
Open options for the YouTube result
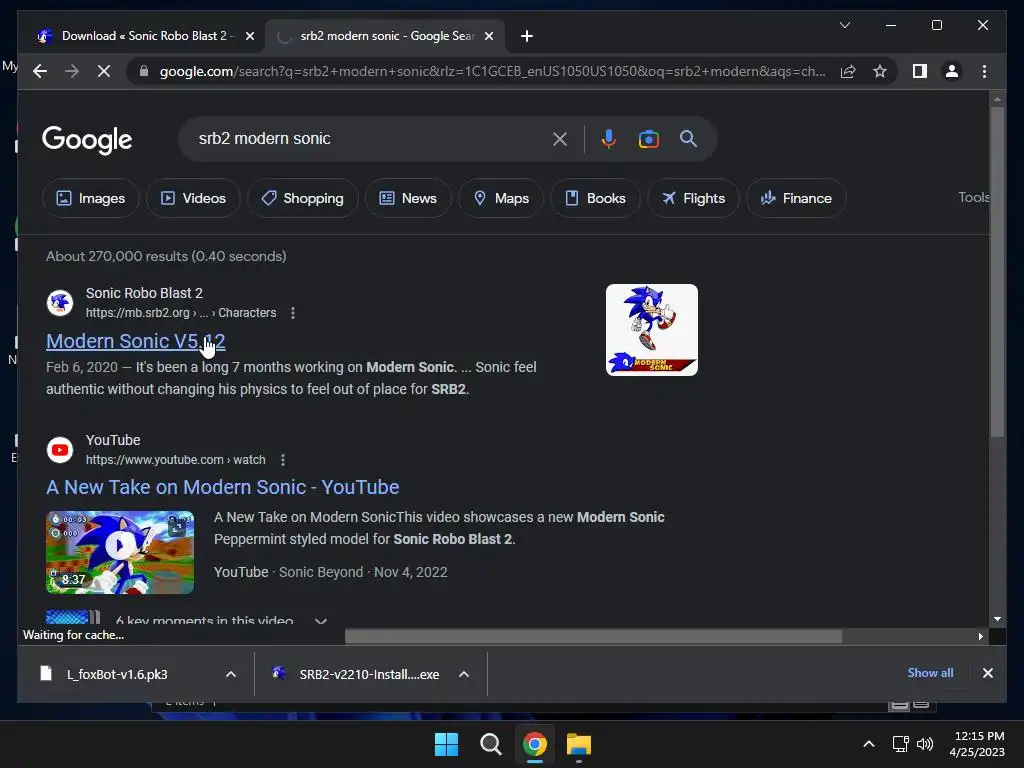pyautogui.click(x=283, y=460)
